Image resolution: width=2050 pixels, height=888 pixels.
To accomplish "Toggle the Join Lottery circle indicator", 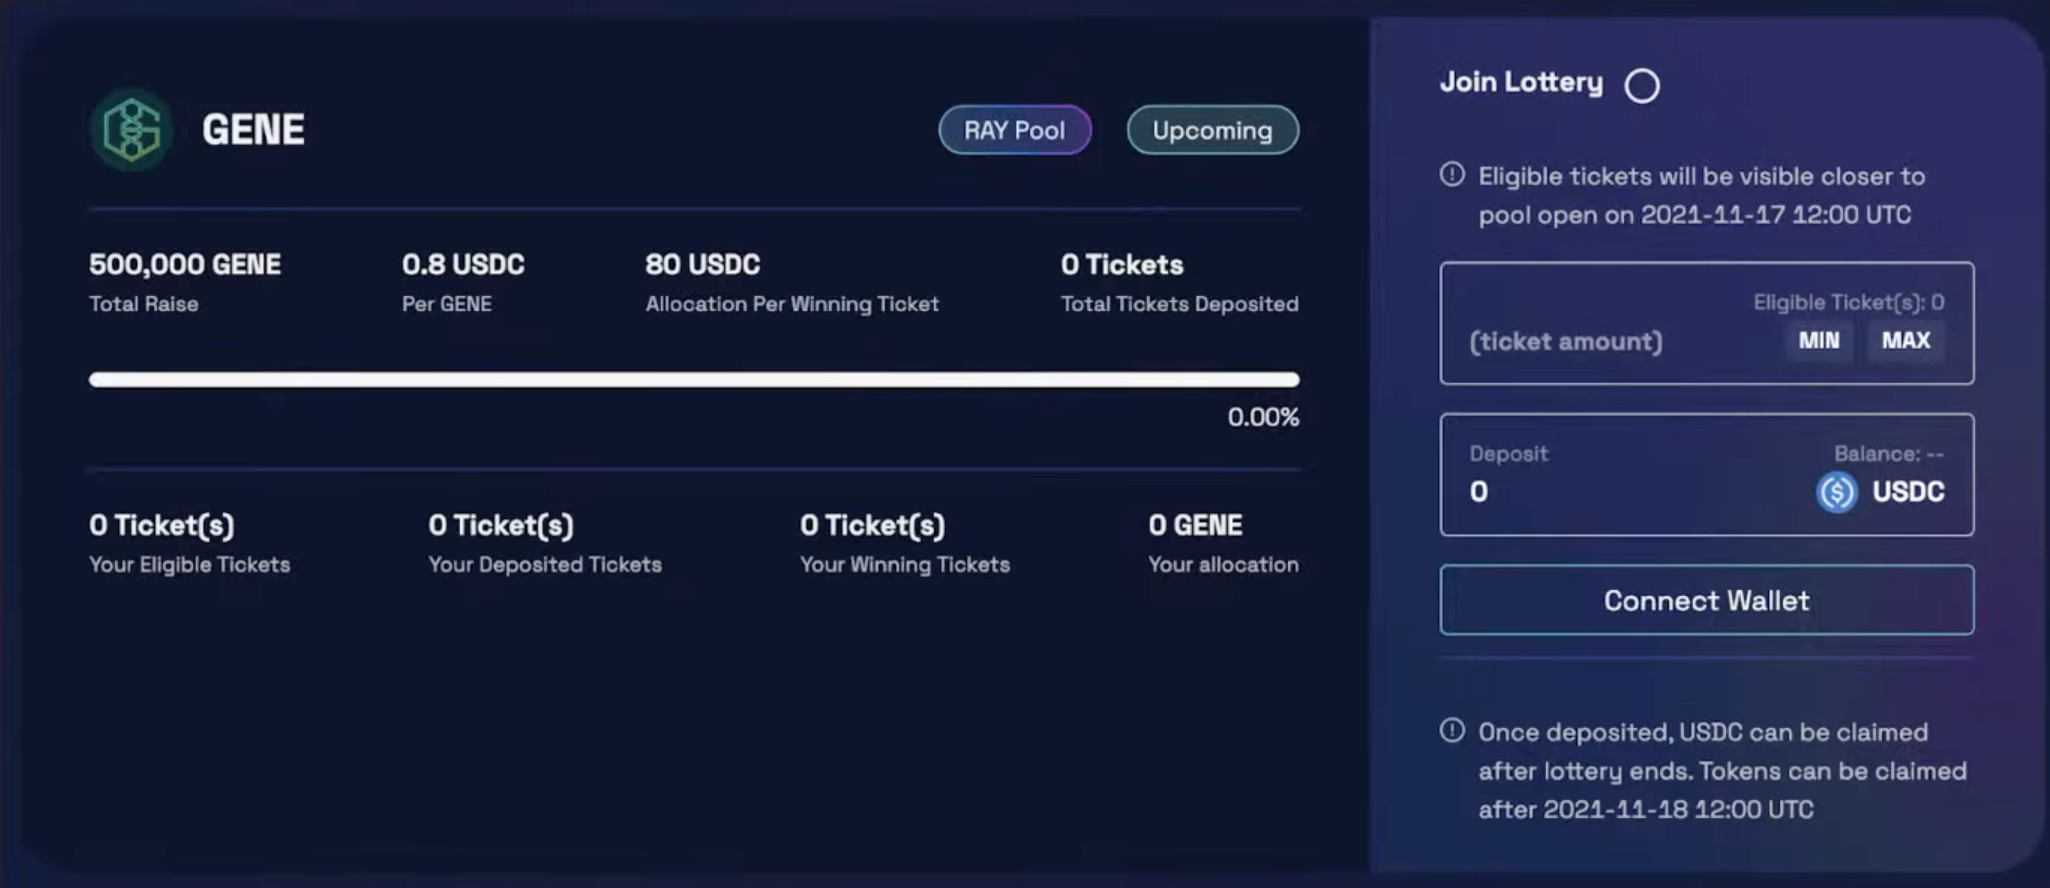I will pyautogui.click(x=1641, y=86).
